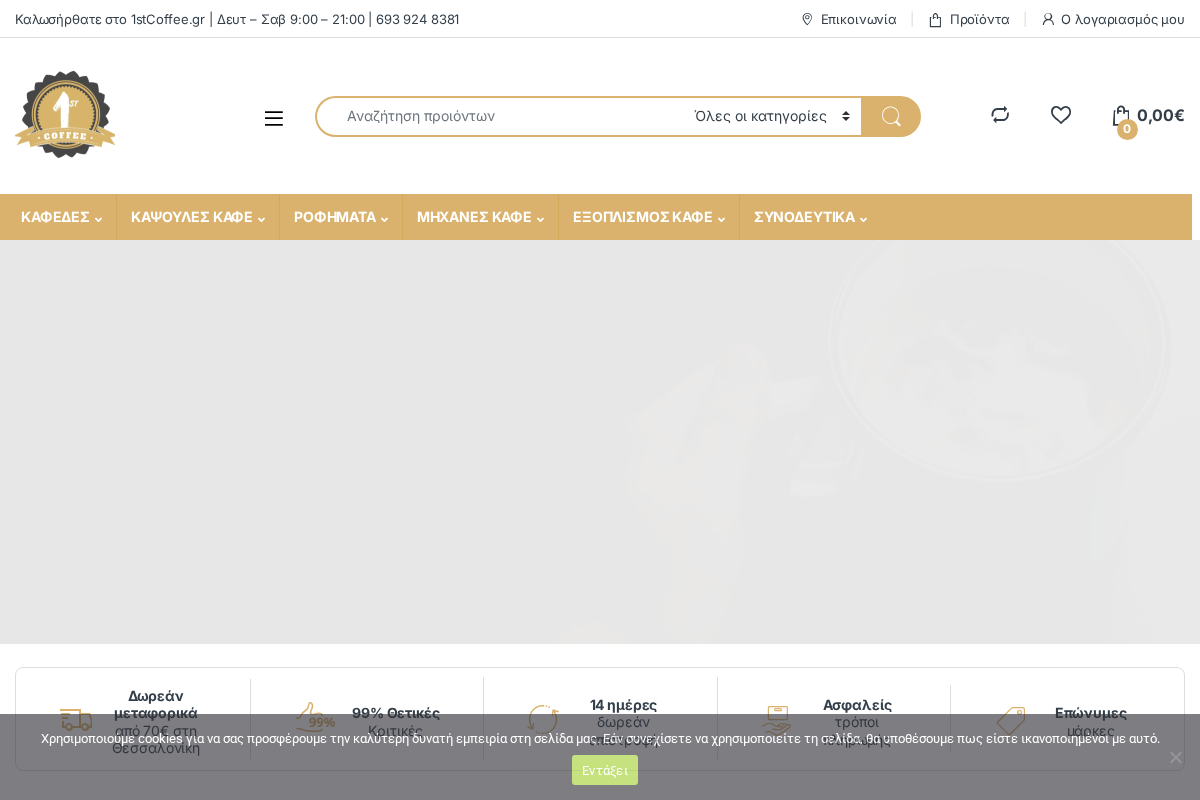Click the 14-day return arrows icon
This screenshot has height=800, width=1200.
543,719
